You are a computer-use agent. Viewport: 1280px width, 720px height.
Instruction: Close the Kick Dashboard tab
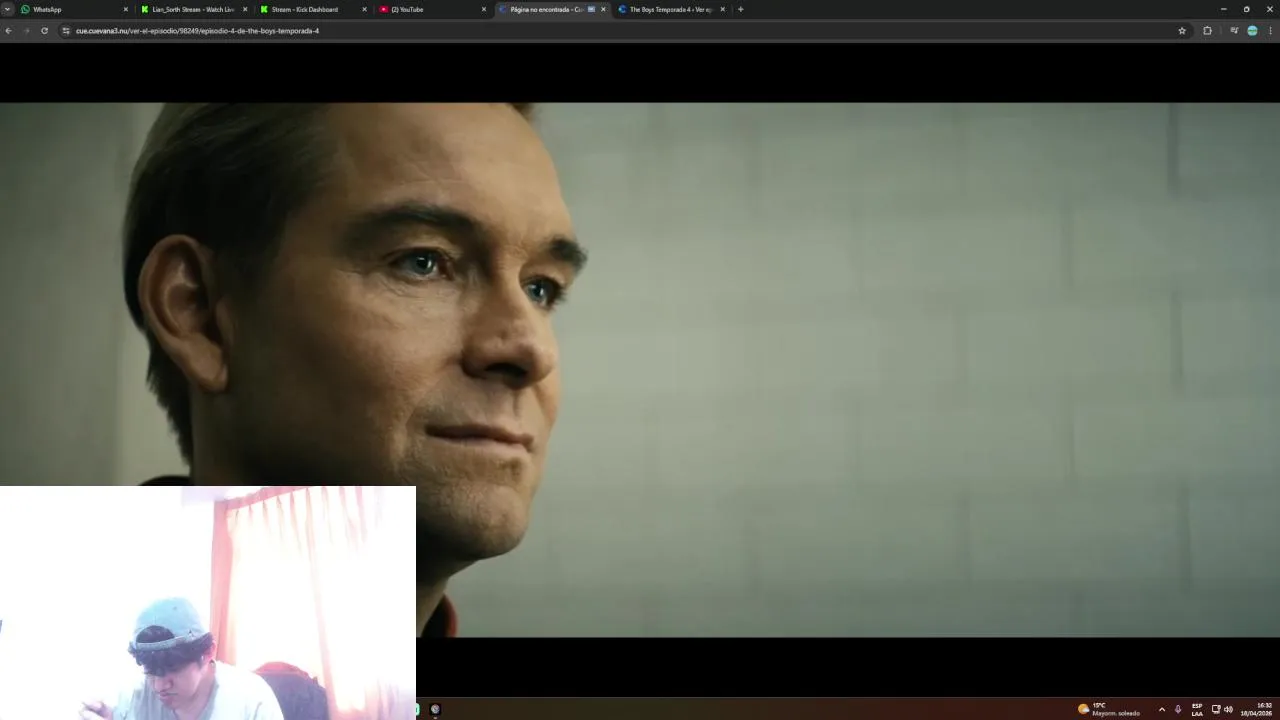click(x=364, y=9)
